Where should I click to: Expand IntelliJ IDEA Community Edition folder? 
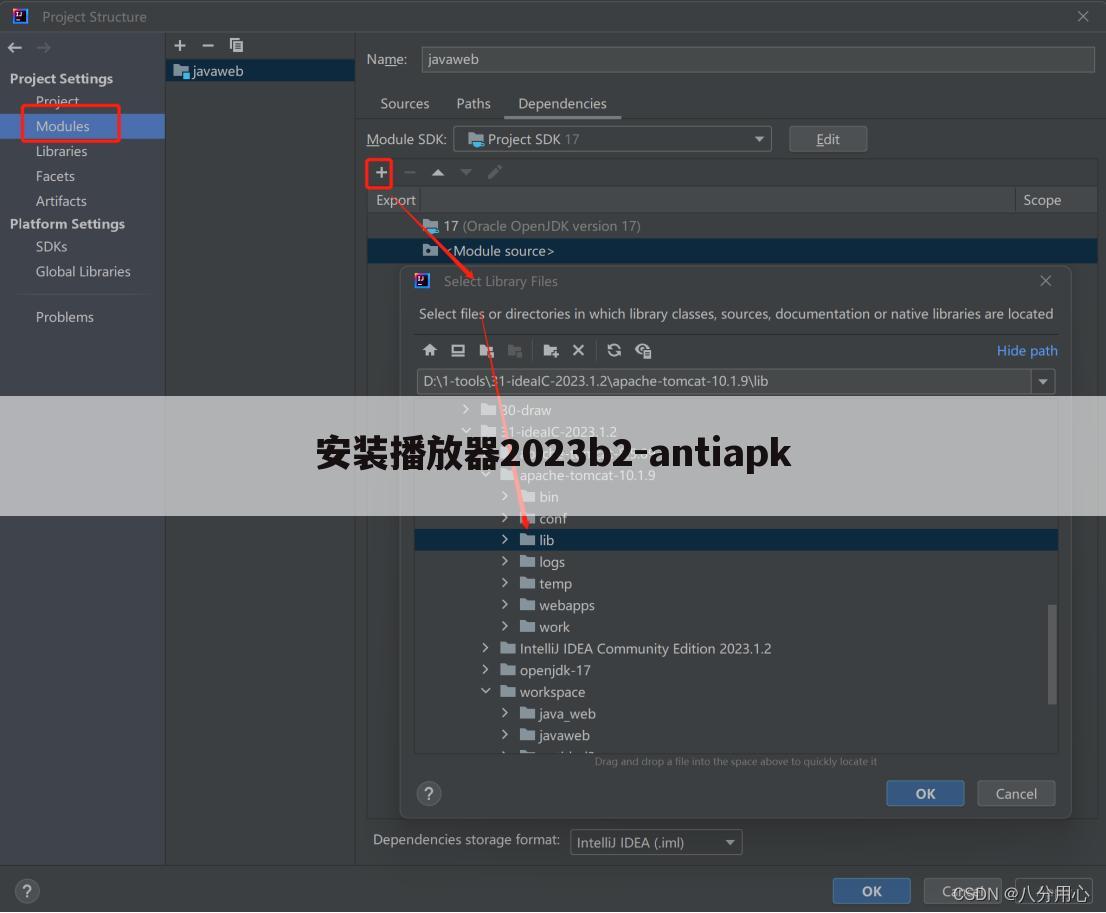pyautogui.click(x=485, y=648)
